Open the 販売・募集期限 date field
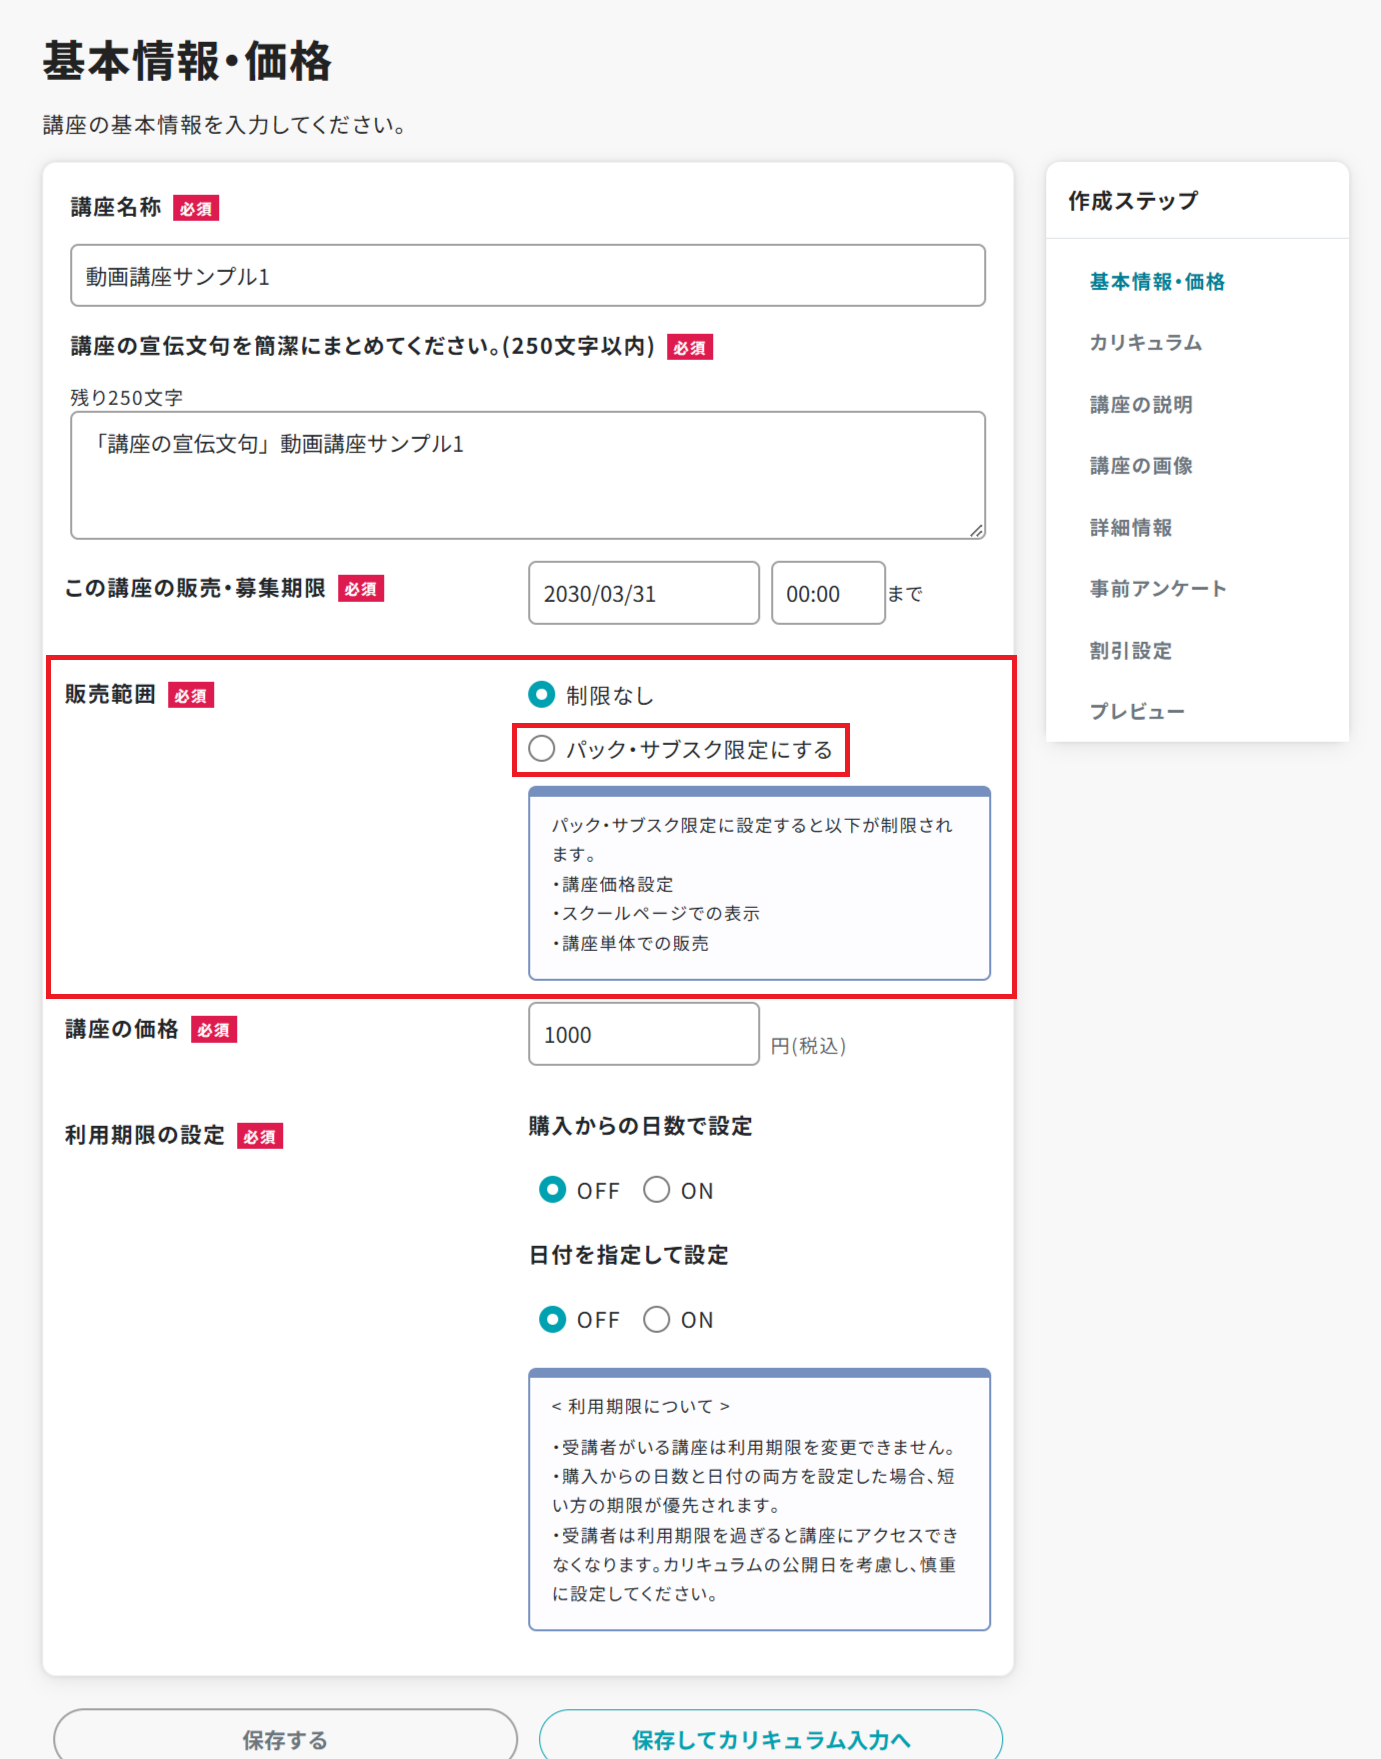The width and height of the screenshot is (1381, 1759). click(643, 594)
